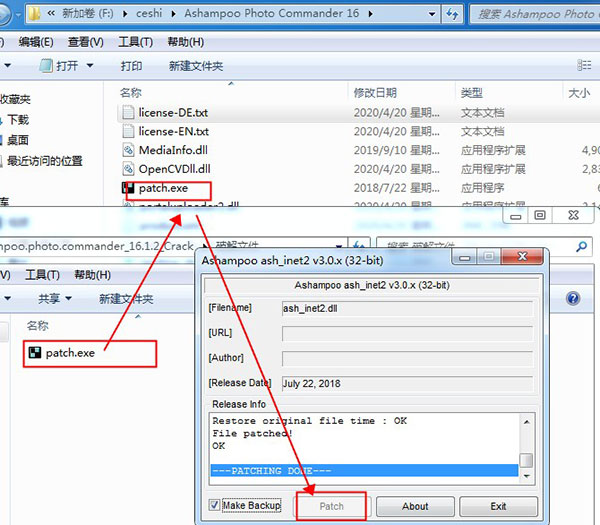Click the 'File patched!' log line
600x525 pixels.
tap(252, 433)
